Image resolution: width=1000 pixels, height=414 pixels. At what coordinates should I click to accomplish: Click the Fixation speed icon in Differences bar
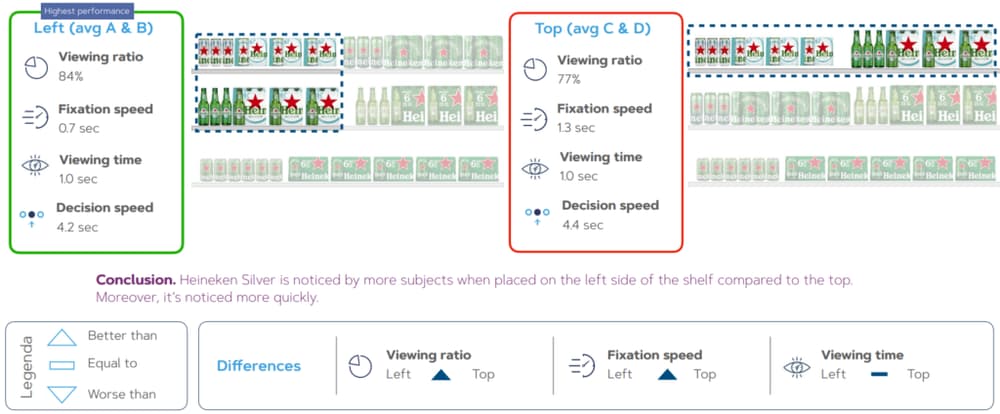pos(582,364)
